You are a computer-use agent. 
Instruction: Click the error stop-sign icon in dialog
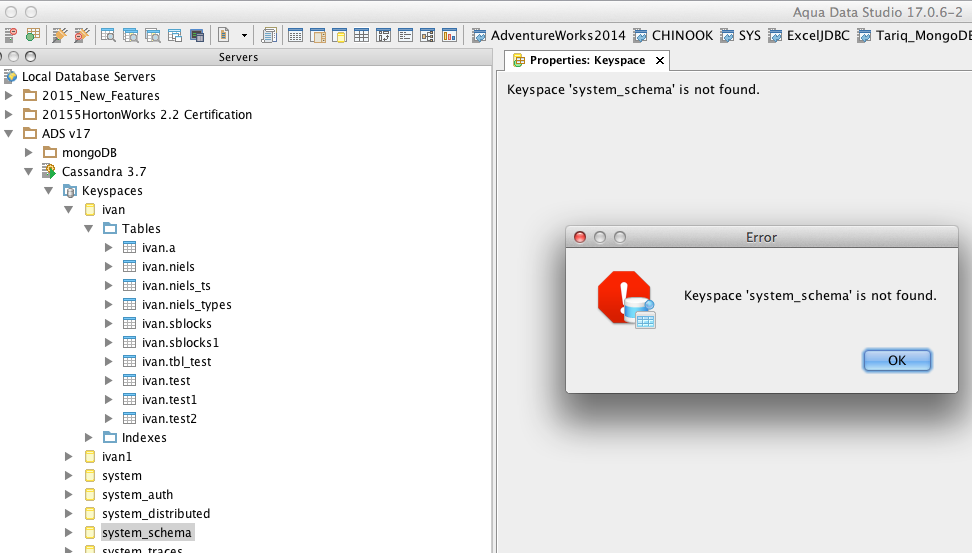626,299
